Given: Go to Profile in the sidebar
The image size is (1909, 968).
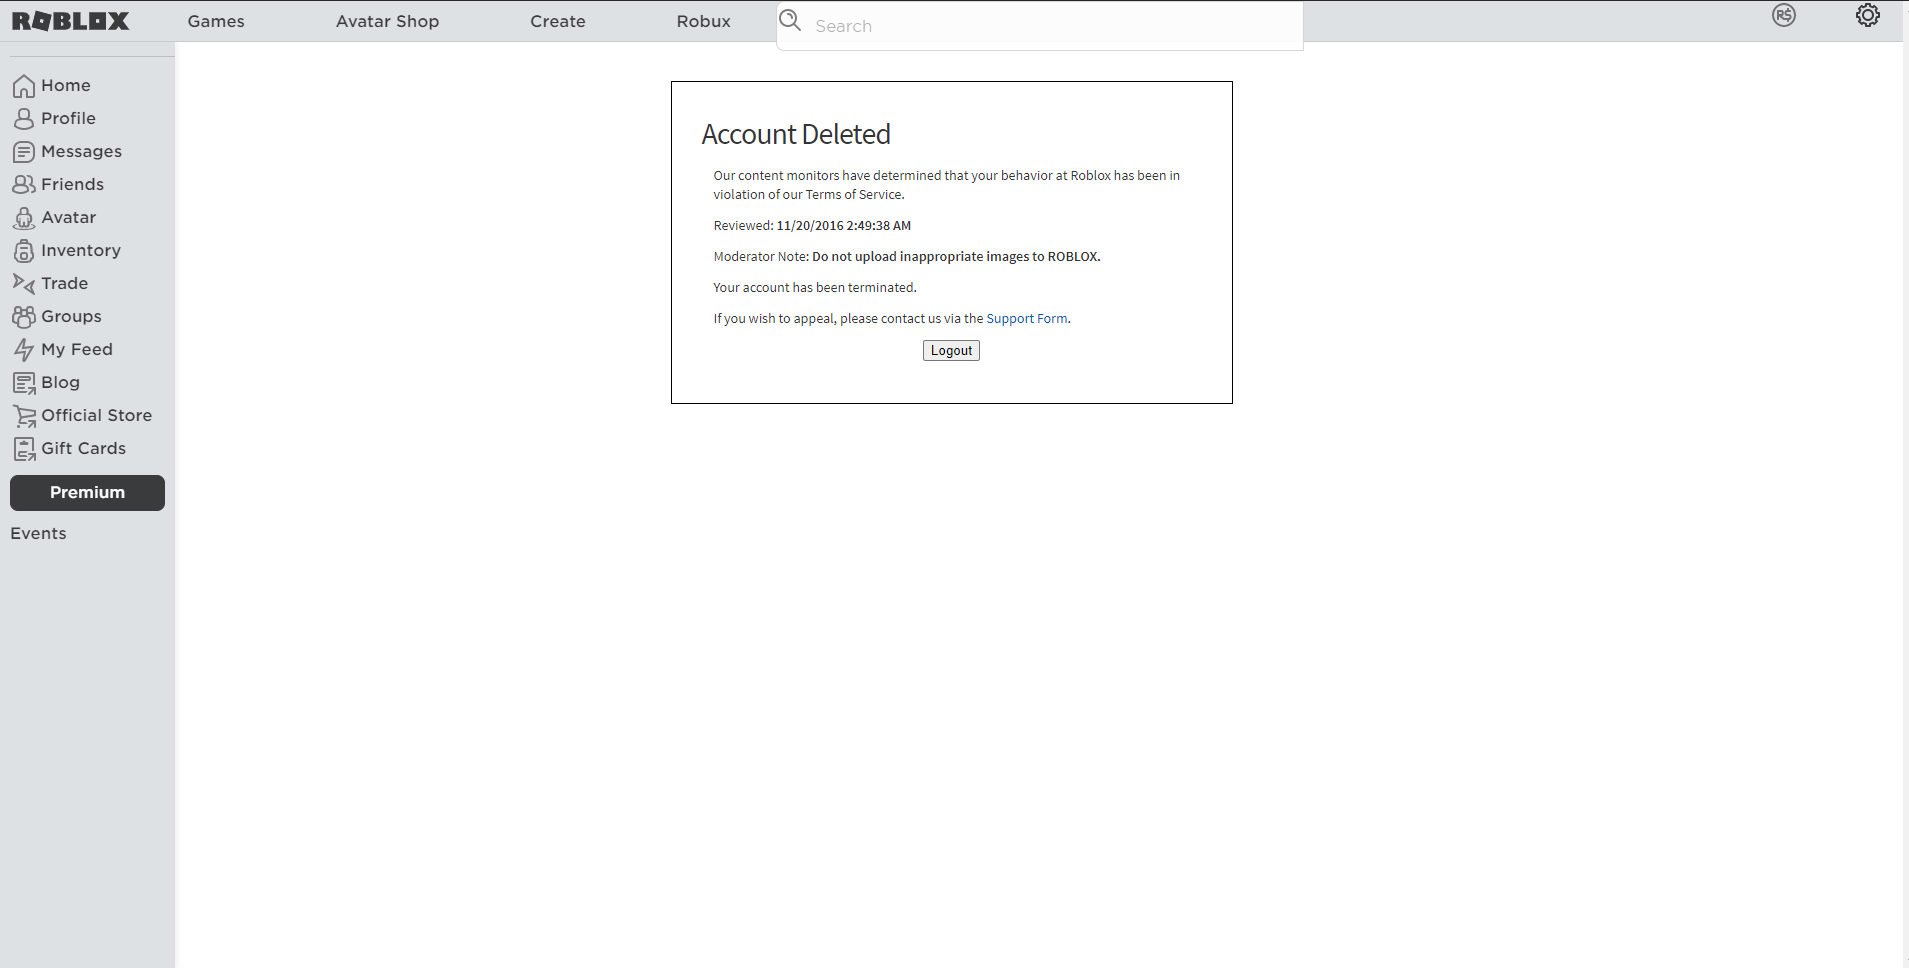Looking at the screenshot, I should [x=68, y=118].
